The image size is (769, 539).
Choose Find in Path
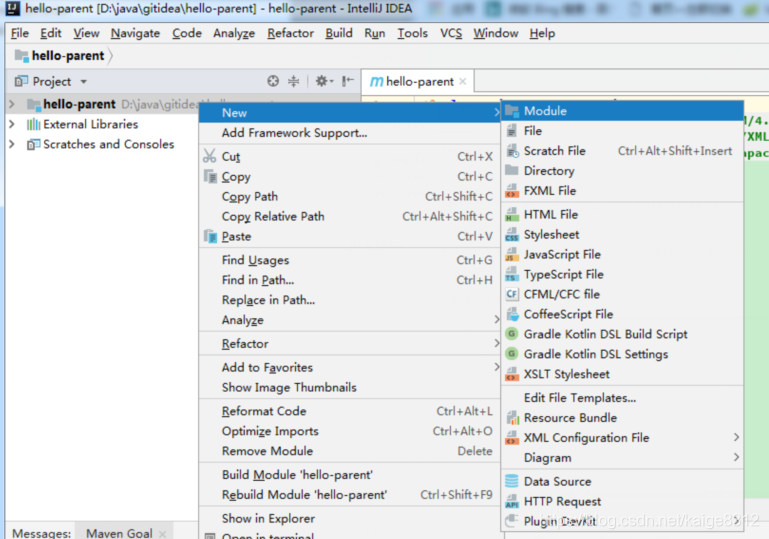pos(350,280)
